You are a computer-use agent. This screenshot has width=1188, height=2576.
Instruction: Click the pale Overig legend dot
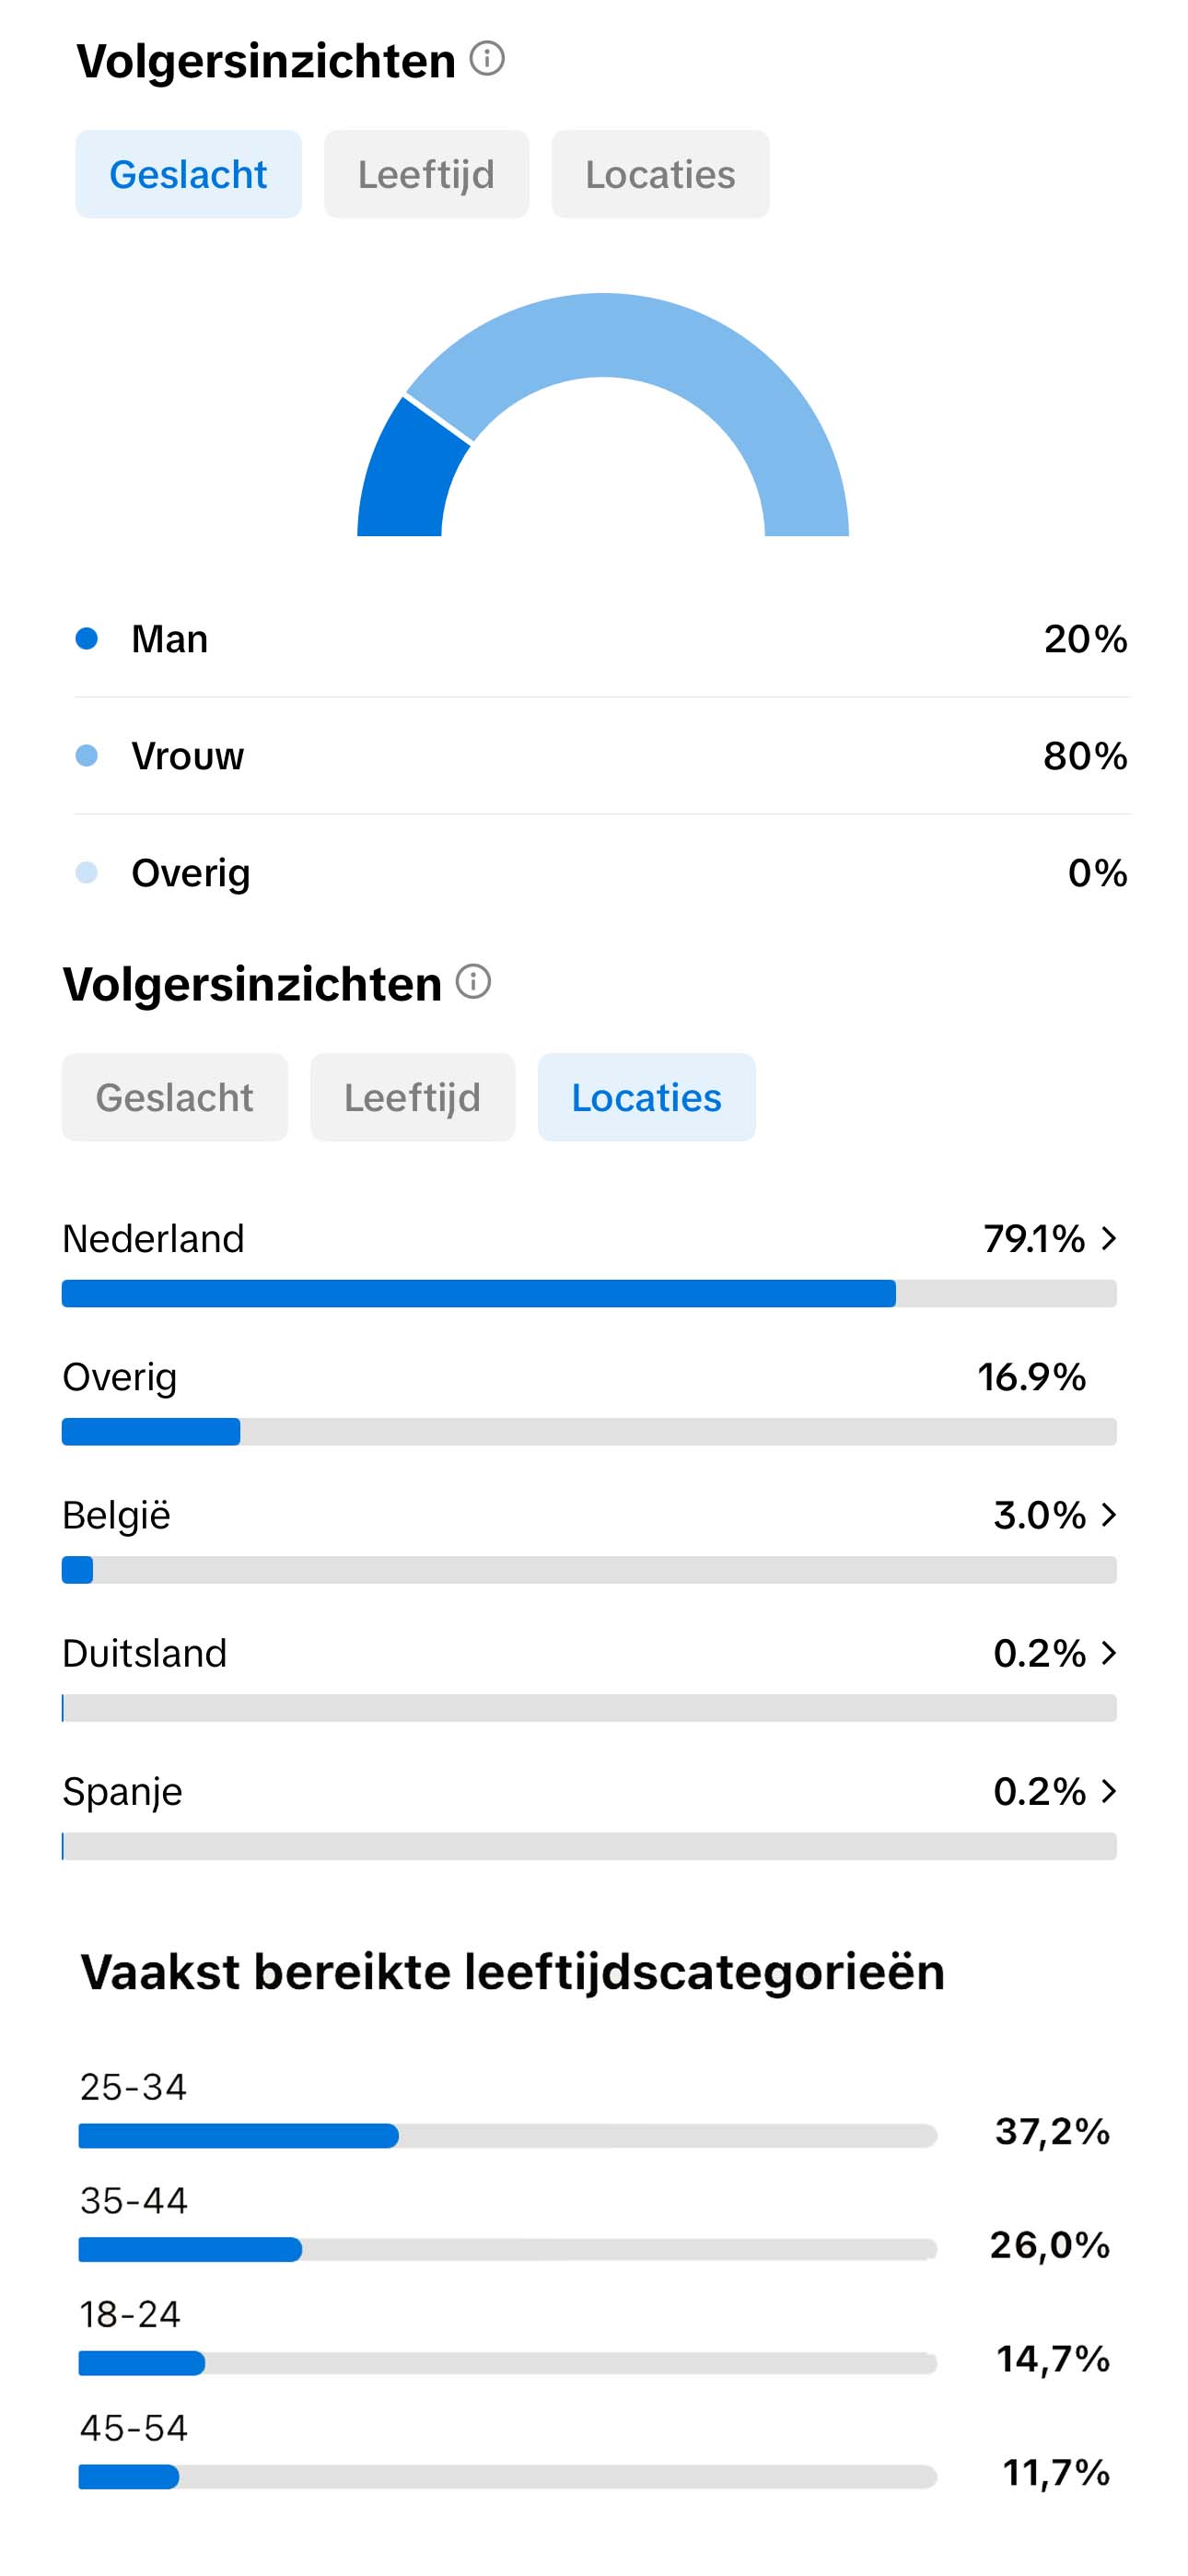pos(87,872)
